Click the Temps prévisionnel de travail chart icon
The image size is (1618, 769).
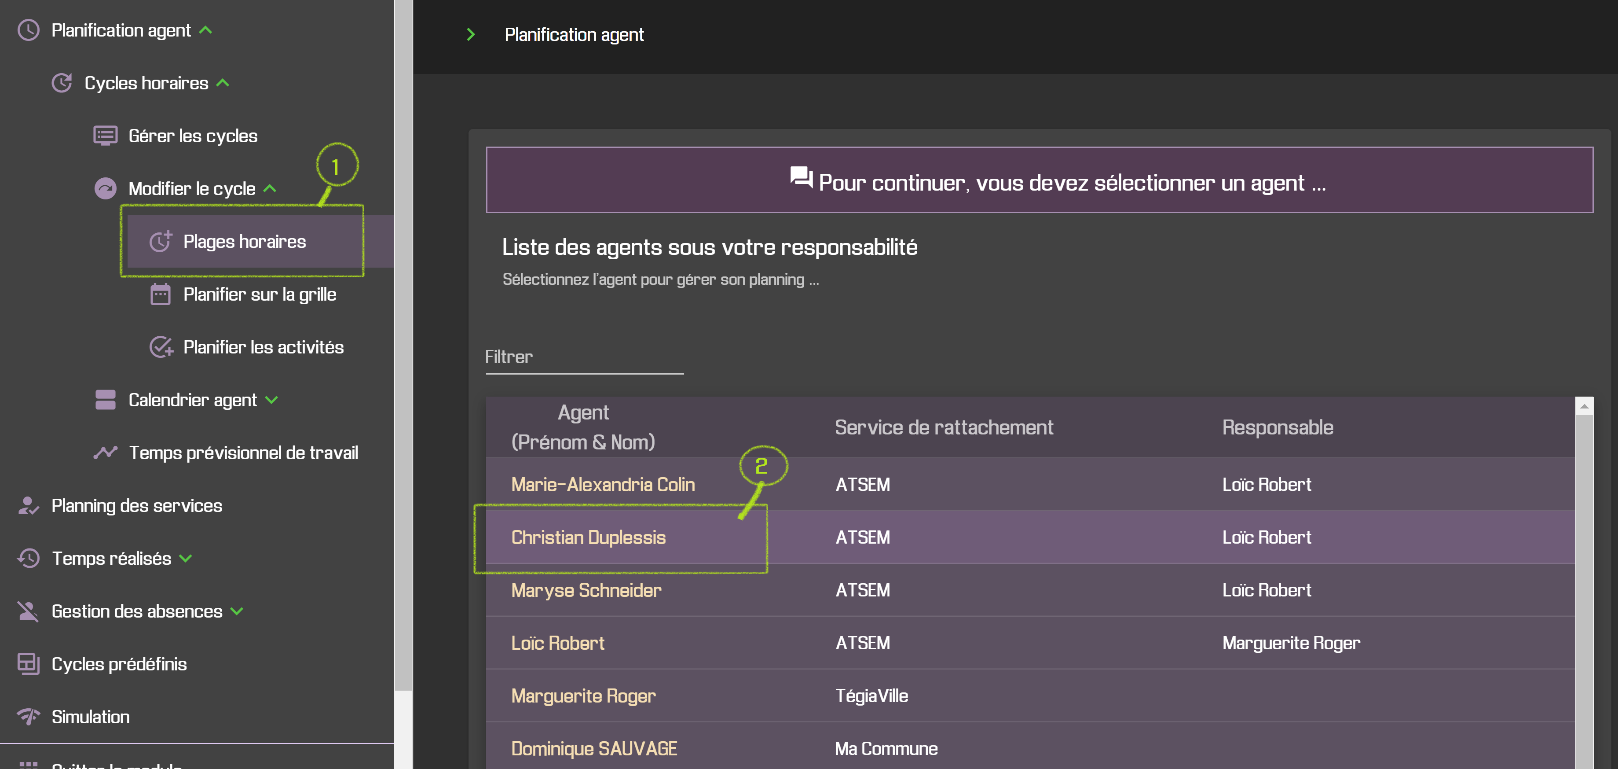pyautogui.click(x=105, y=453)
